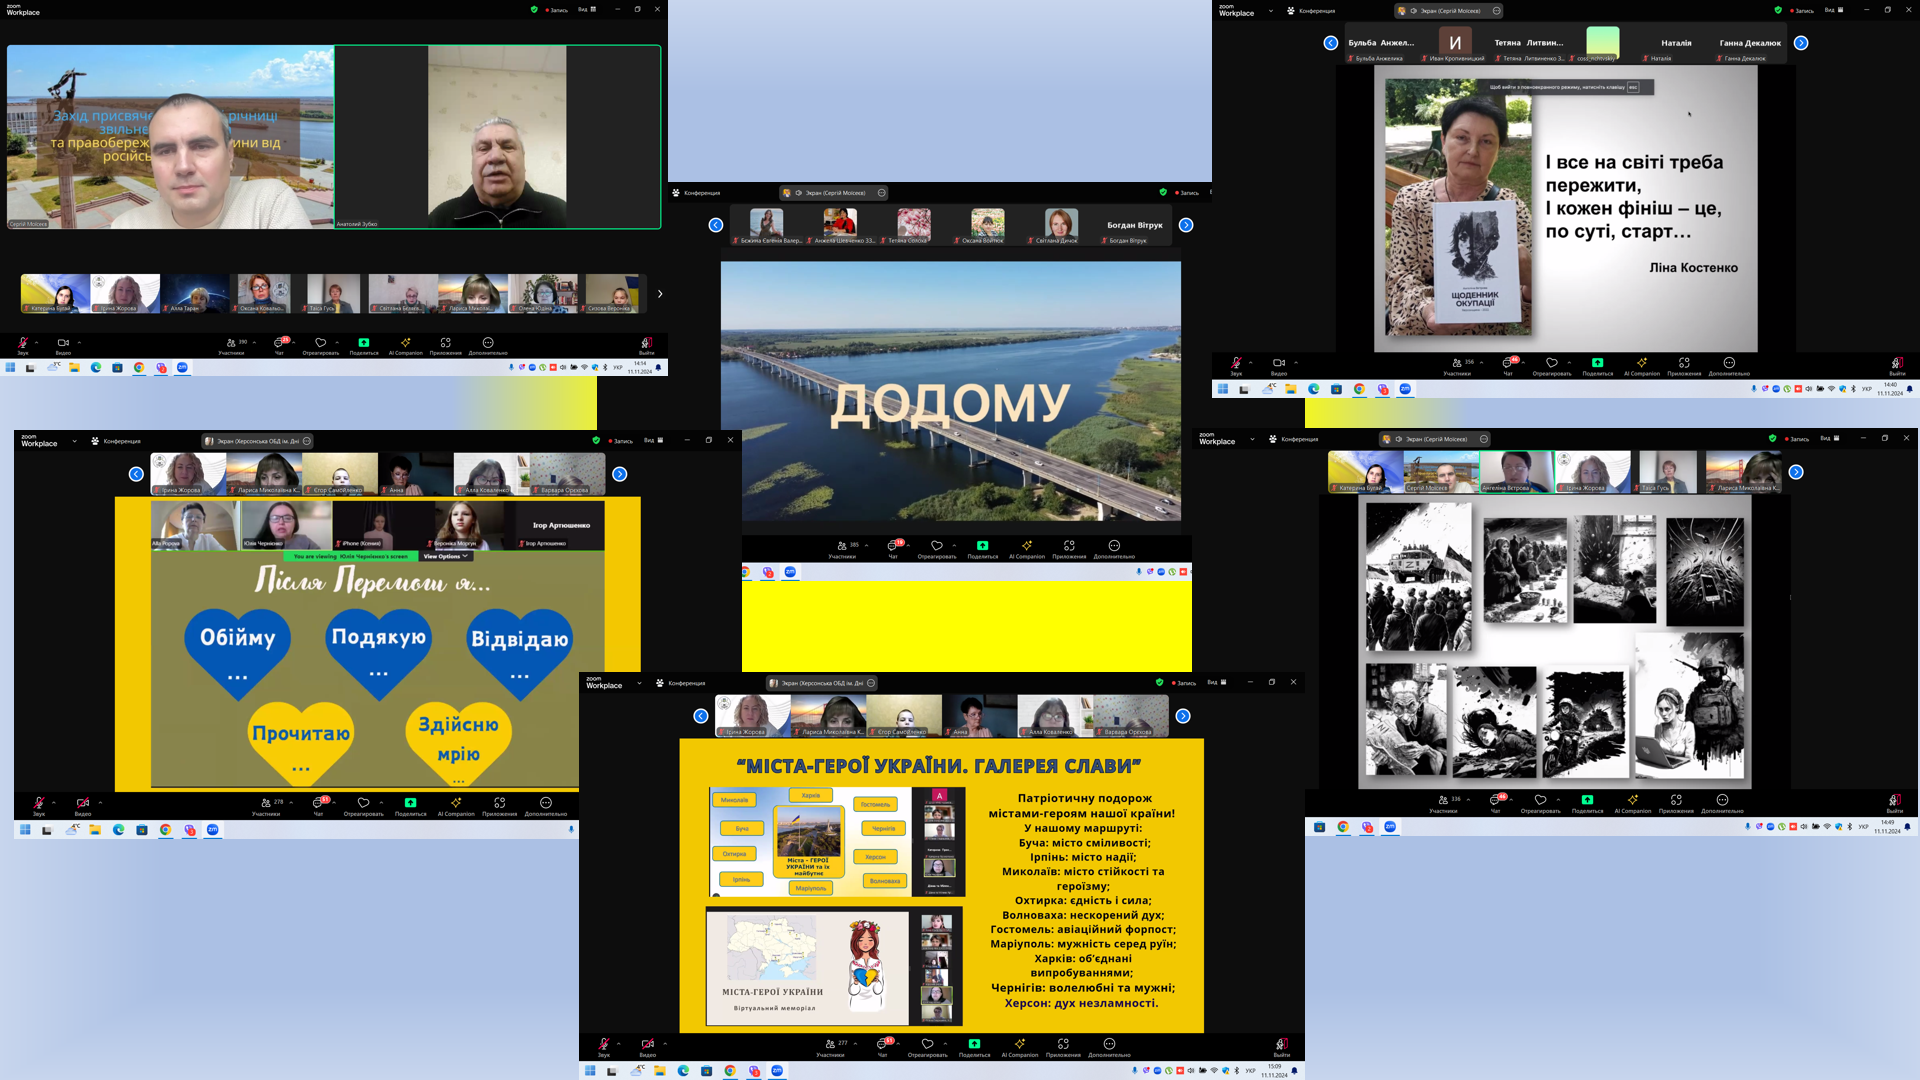
Task: Enable camera in the 277-participant meeting toolbar
Action: coord(647,1045)
